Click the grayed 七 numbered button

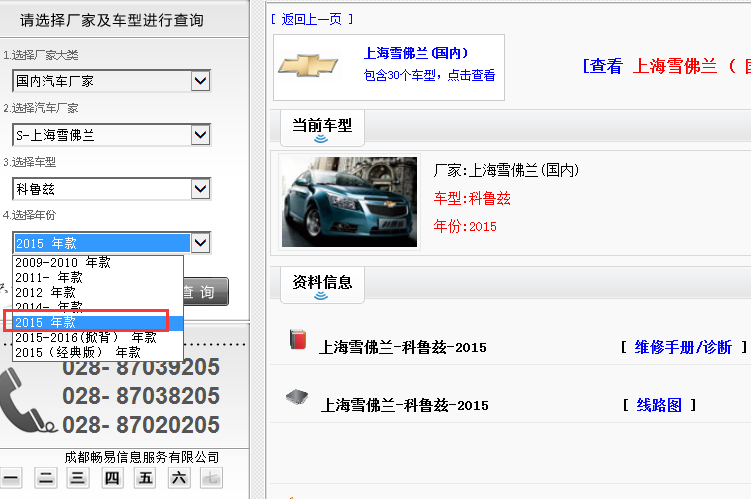point(211,478)
